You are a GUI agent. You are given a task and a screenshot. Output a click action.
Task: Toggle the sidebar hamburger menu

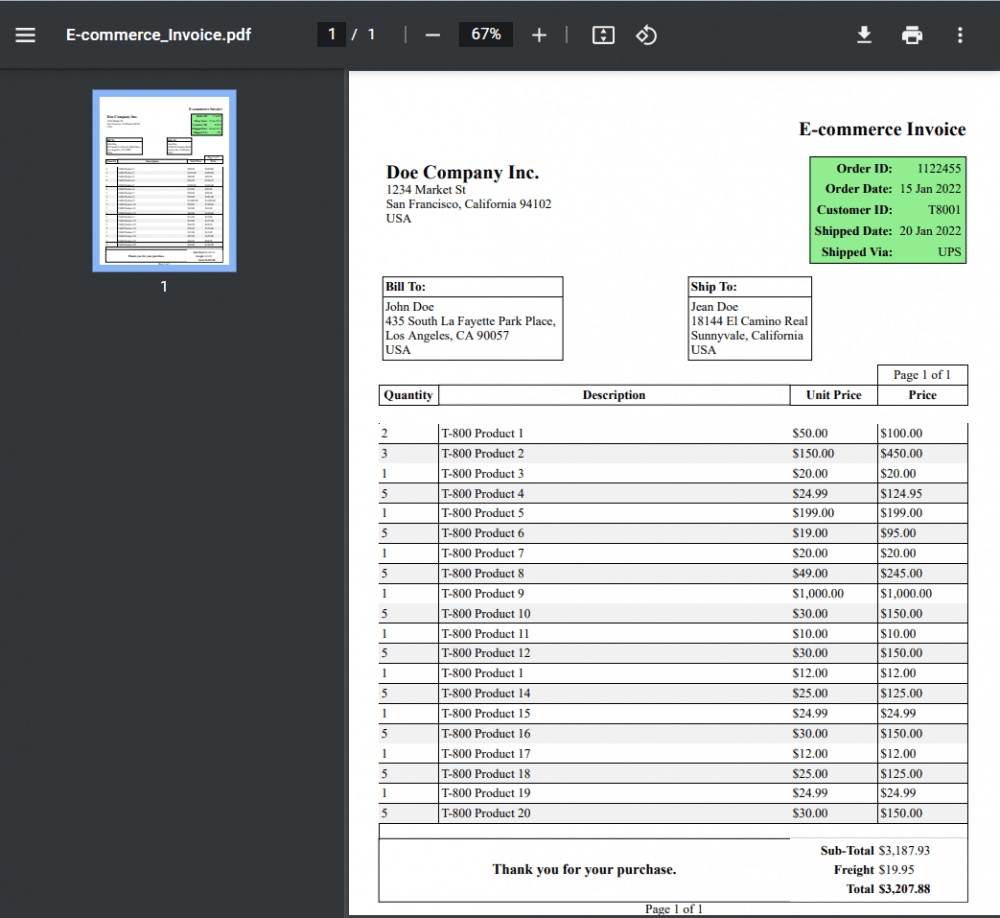[25, 35]
